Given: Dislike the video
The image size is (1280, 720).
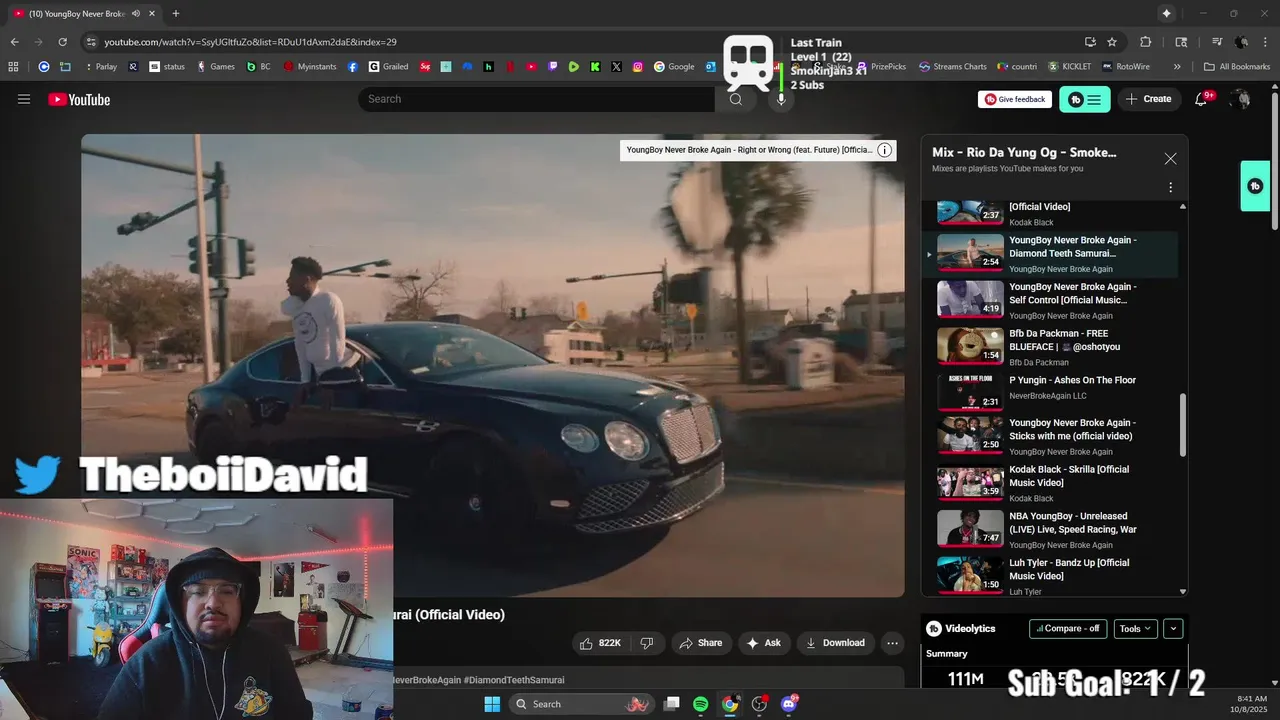Looking at the screenshot, I should (x=647, y=643).
